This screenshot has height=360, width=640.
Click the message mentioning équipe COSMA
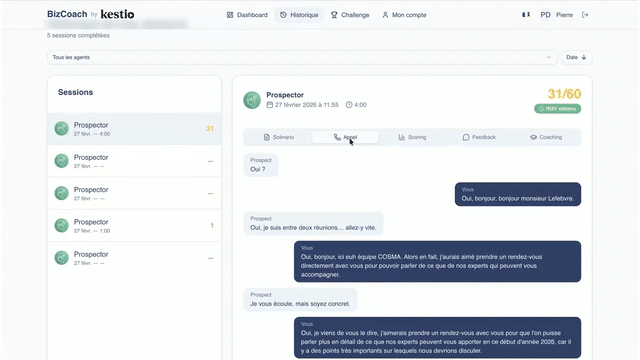point(438,262)
